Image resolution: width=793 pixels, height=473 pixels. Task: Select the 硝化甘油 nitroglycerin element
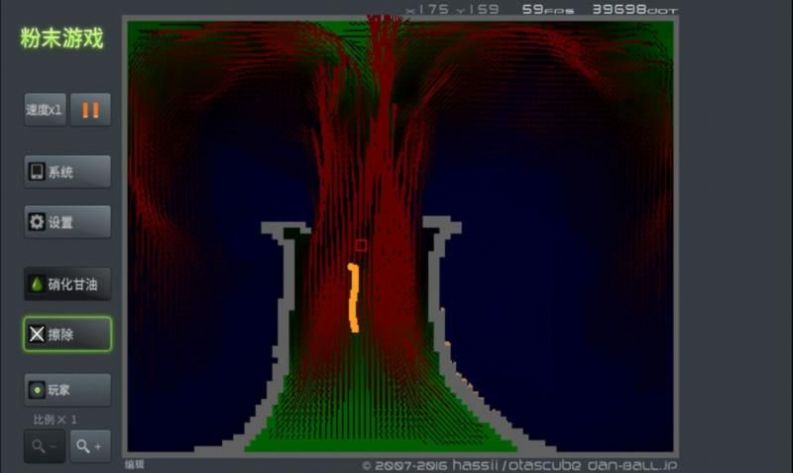pyautogui.click(x=67, y=284)
